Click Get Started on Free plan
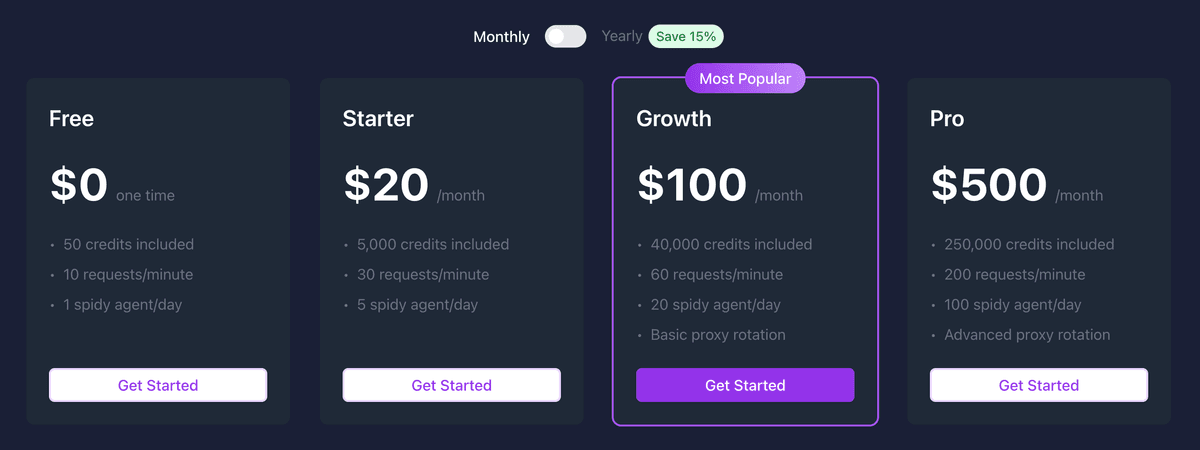 tap(158, 385)
